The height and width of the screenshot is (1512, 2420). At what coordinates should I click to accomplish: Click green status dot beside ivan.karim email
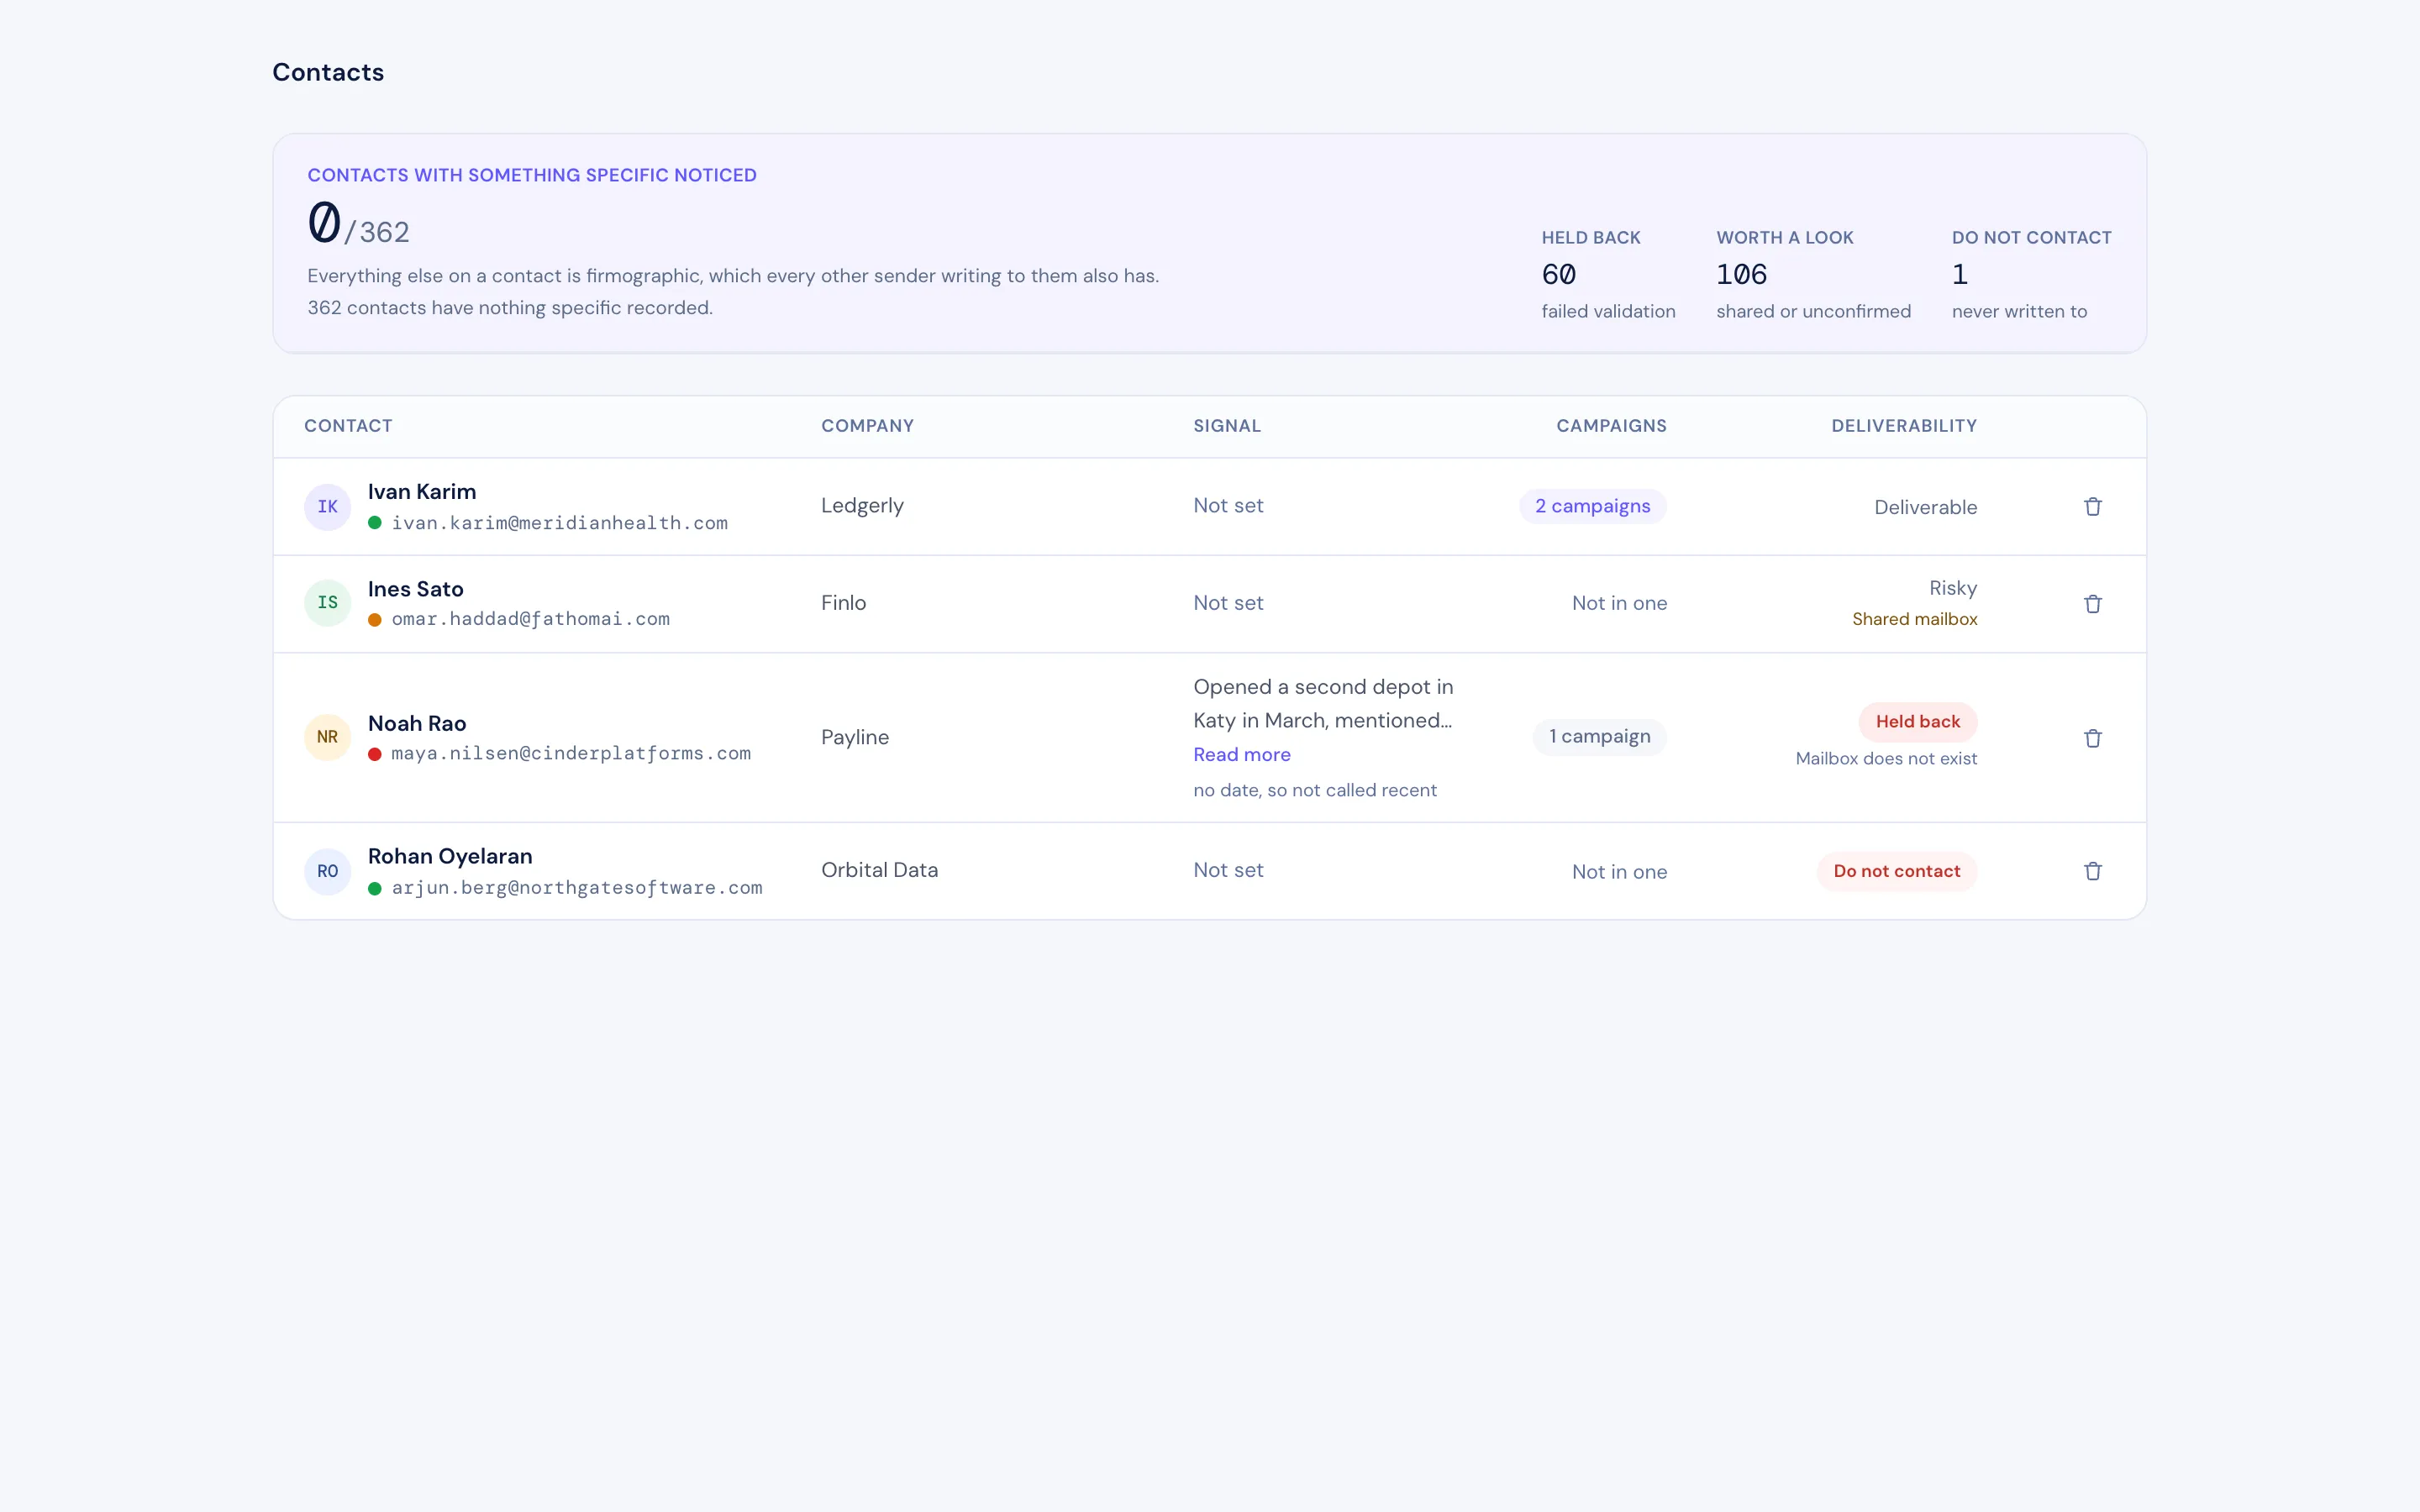375,523
